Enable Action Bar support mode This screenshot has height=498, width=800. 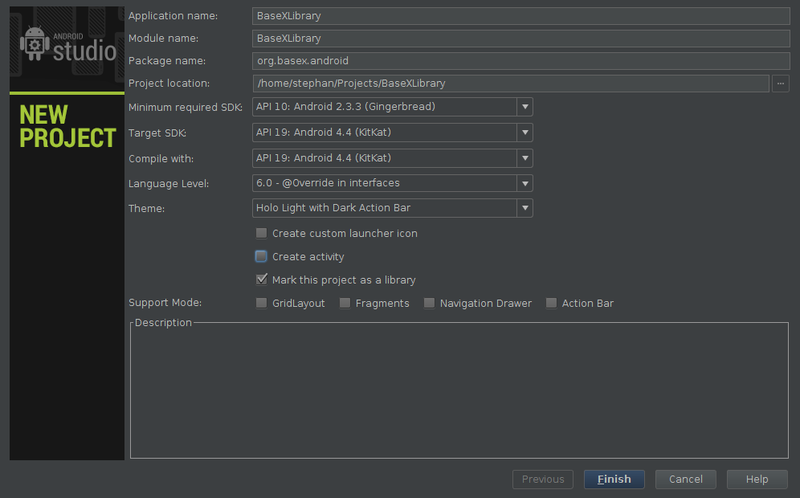[x=551, y=303]
